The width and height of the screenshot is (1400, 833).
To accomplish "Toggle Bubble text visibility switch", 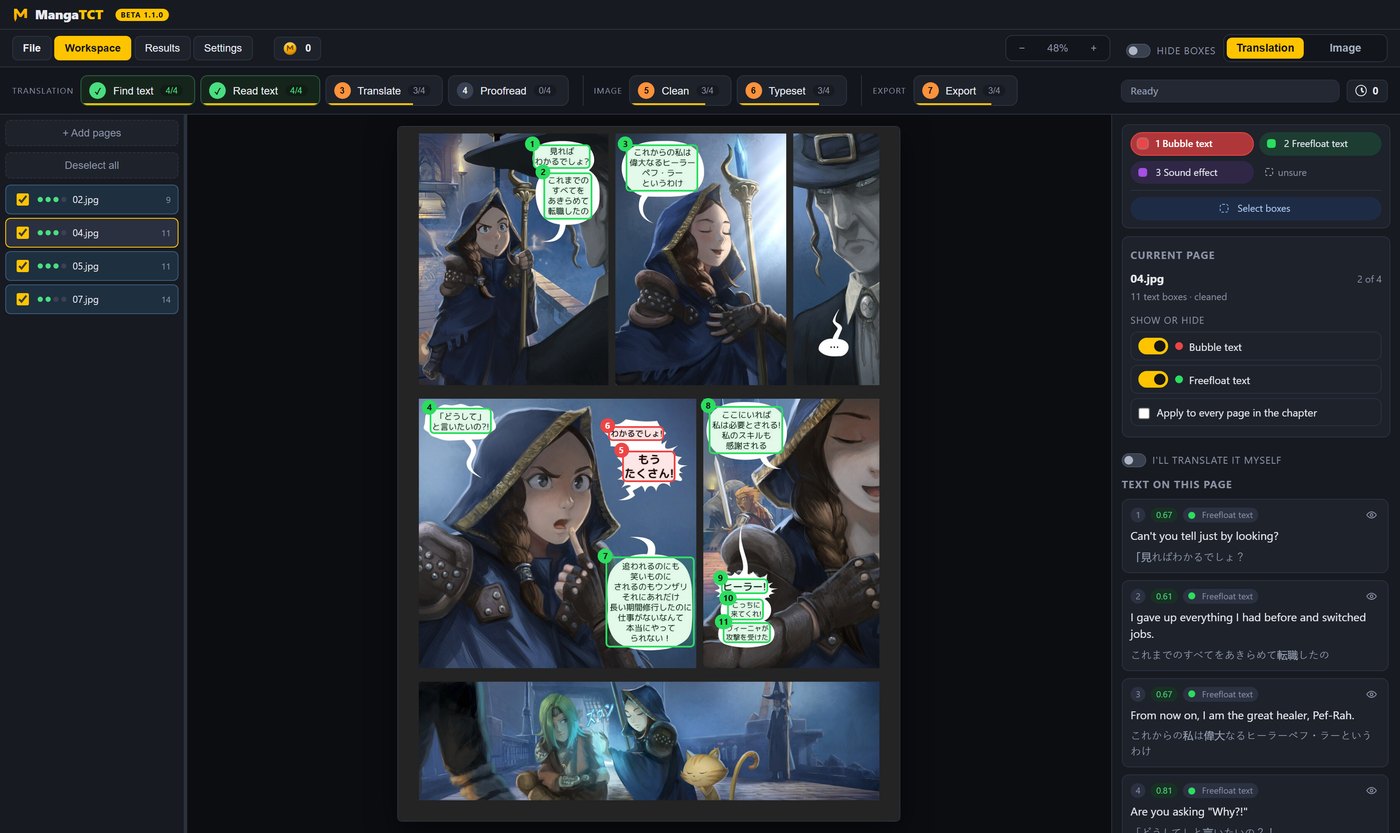I will [1153, 347].
